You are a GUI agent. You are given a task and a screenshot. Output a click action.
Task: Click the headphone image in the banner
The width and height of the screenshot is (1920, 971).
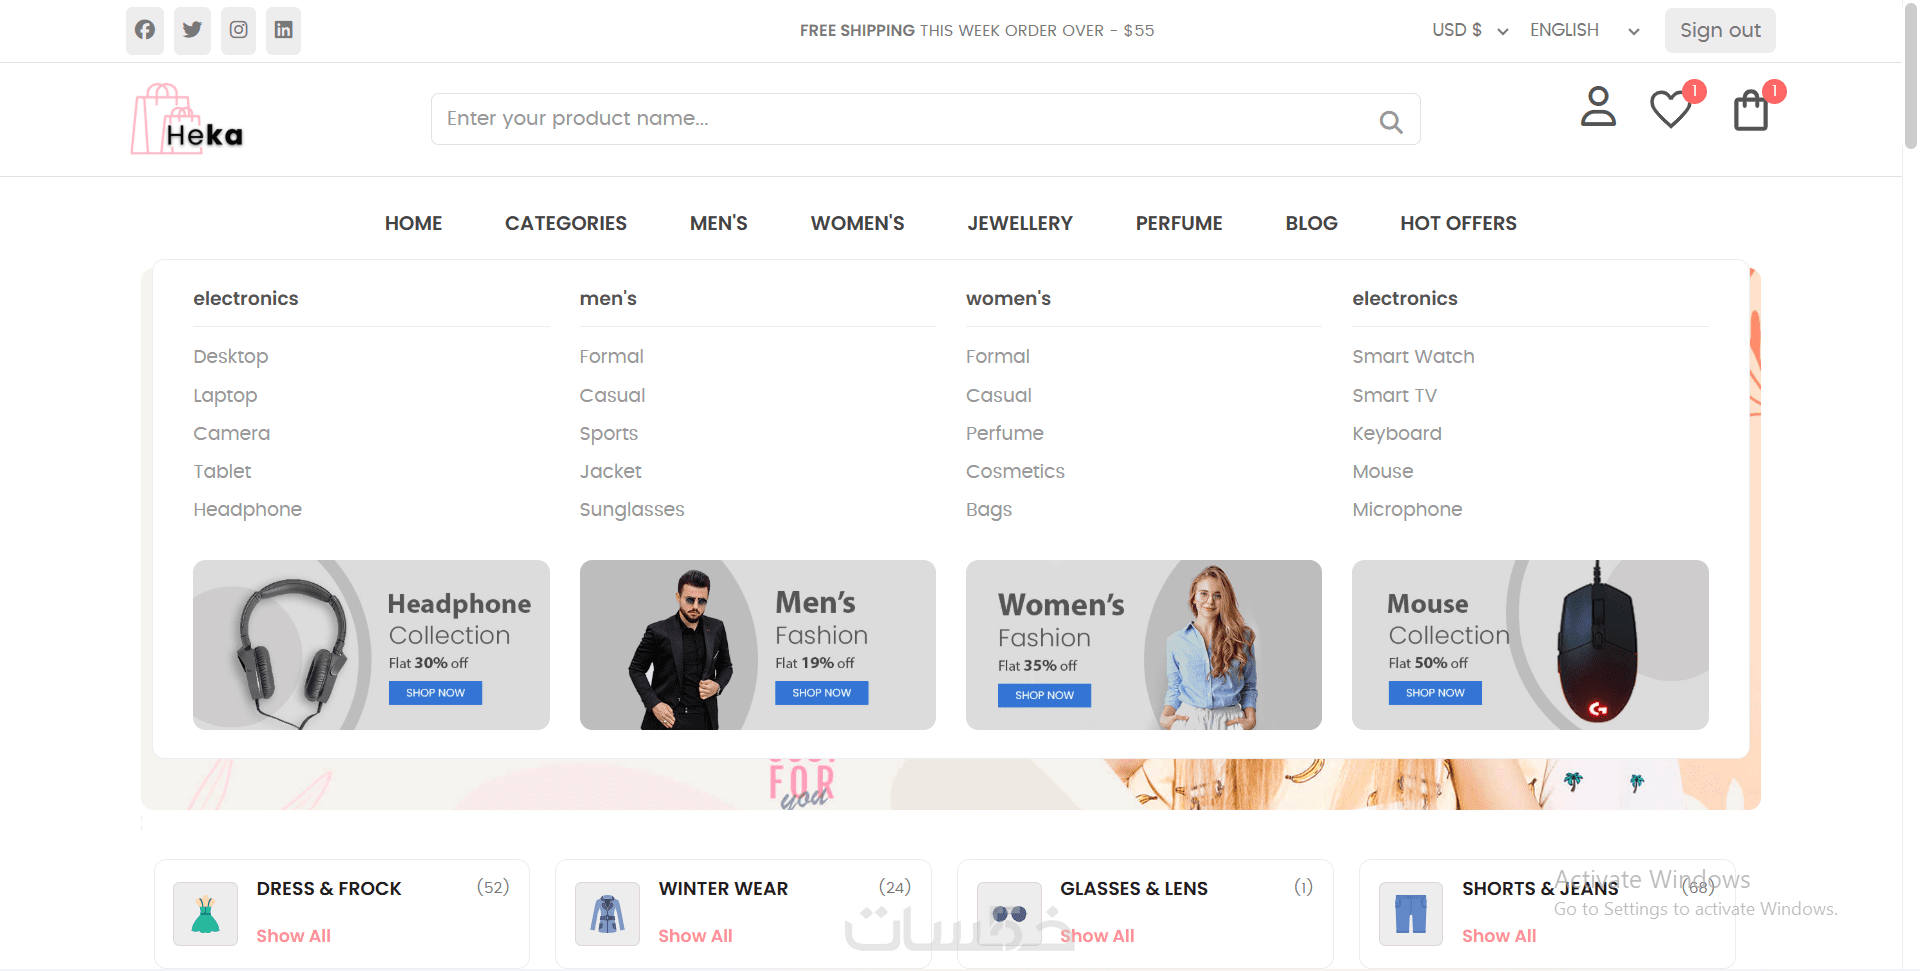pos(291,651)
